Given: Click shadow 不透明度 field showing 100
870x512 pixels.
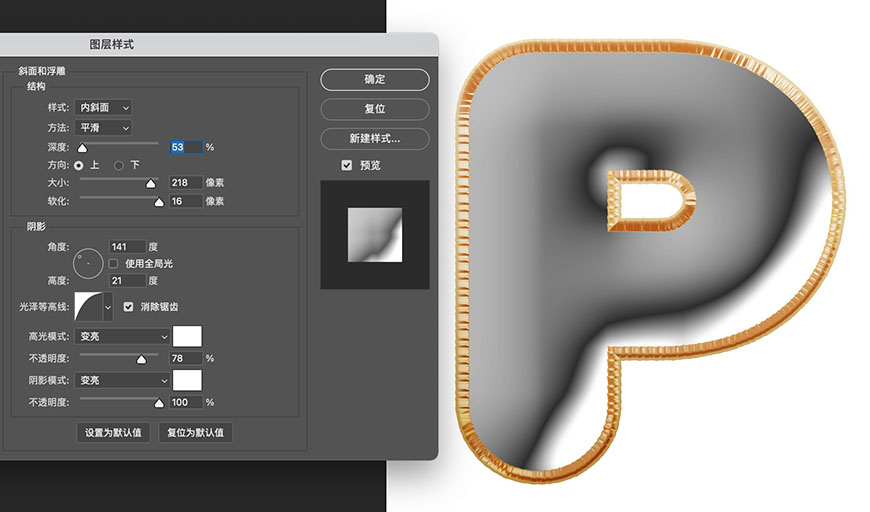Looking at the screenshot, I should coord(186,402).
